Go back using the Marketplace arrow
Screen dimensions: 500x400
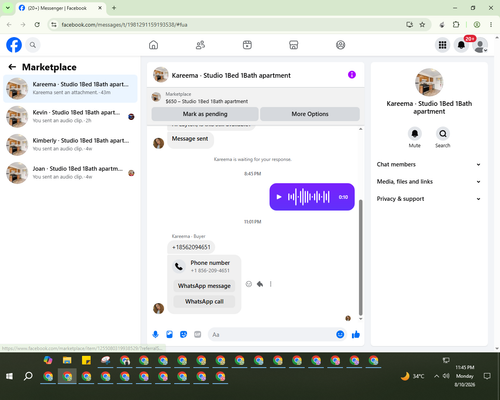[x=12, y=67]
